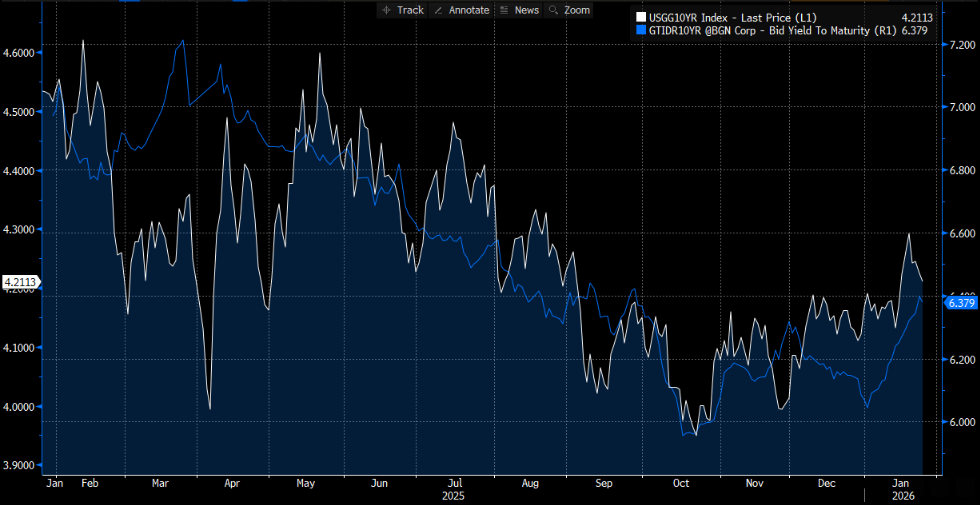Show News on the chart

pyautogui.click(x=519, y=10)
